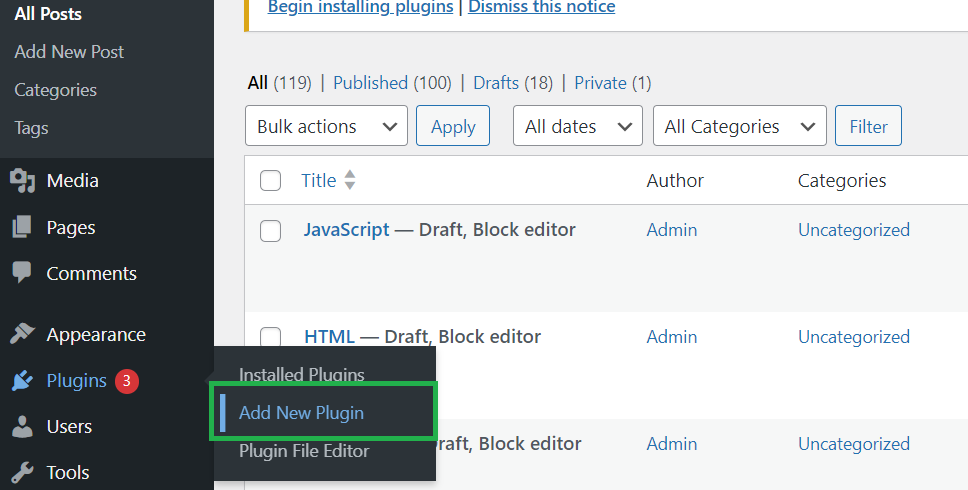Viewport: 968px width, 490px height.
Task: Toggle the select-all posts checkbox
Action: [270, 181]
